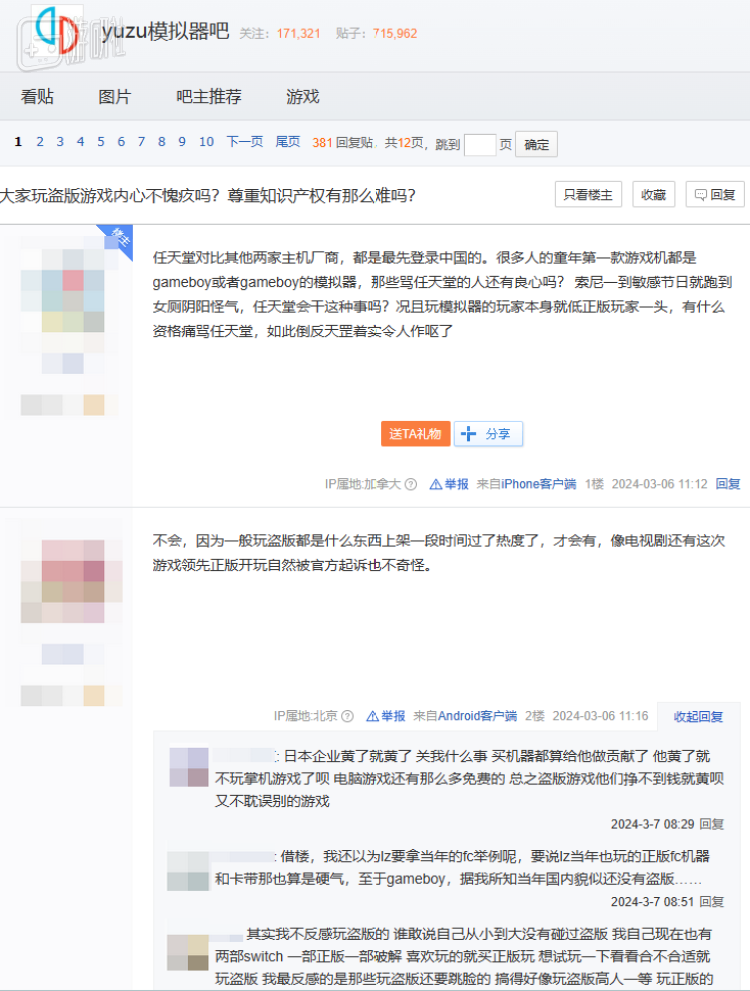Screen dimensions: 750x991
Task: Collapse replies with 收起回复
Action: (698, 717)
